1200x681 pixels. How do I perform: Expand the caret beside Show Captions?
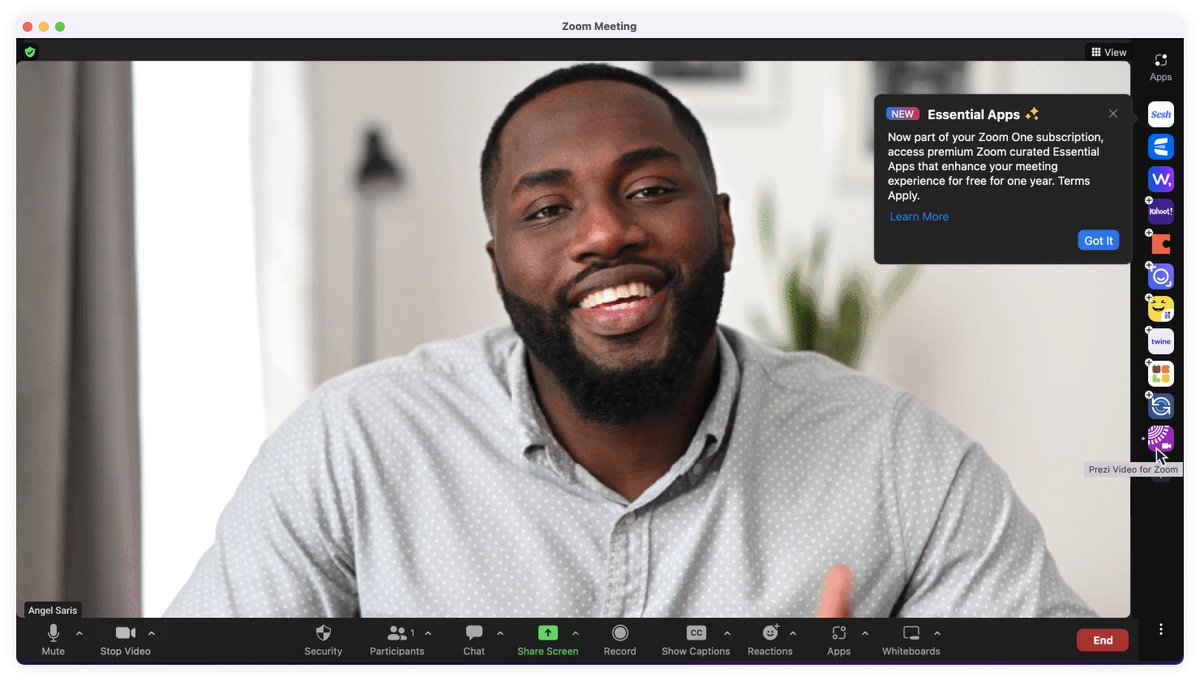[727, 633]
